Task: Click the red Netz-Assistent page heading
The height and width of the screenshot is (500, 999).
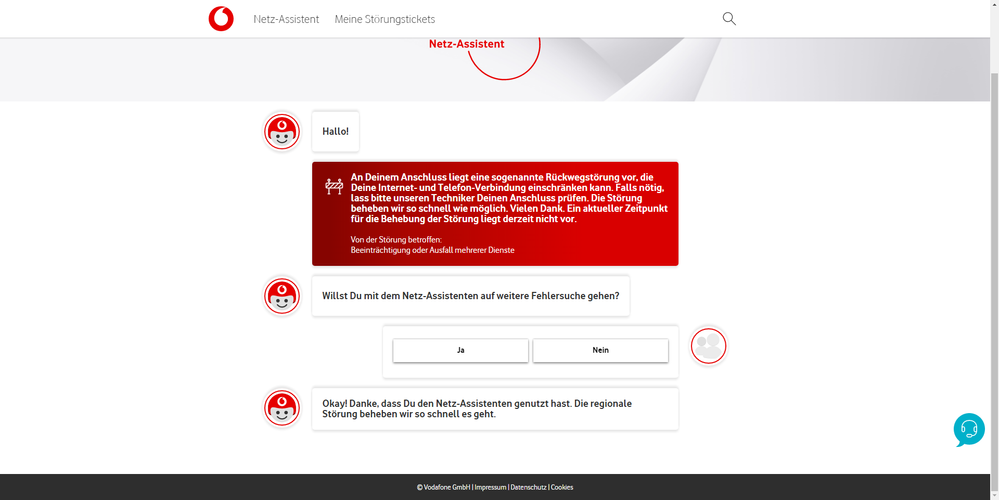Action: [466, 45]
